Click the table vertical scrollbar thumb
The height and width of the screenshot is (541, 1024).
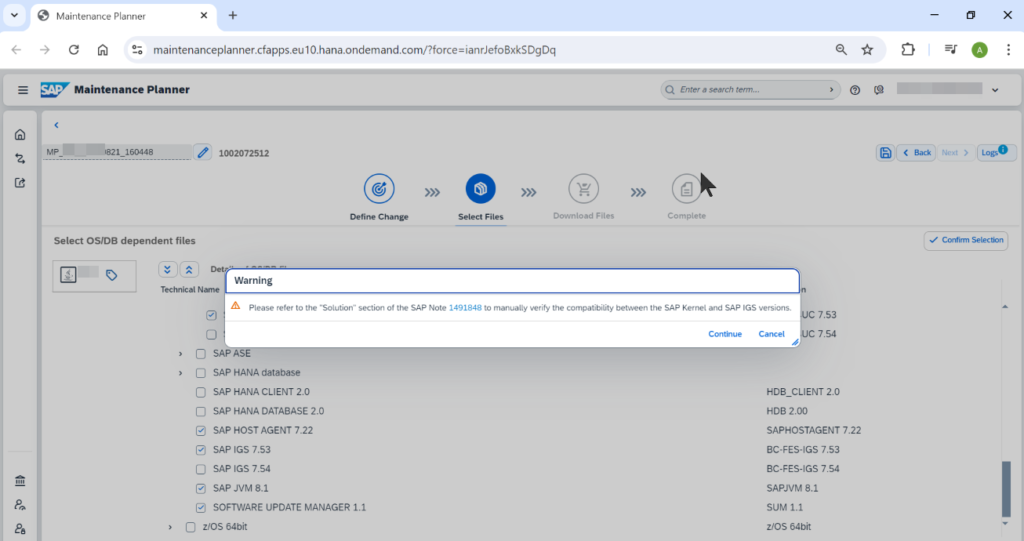(x=1006, y=489)
